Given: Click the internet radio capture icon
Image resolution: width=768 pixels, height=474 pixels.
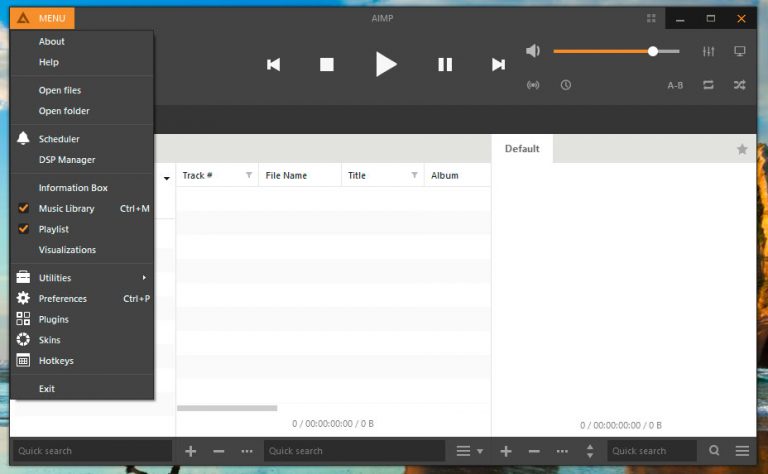Looking at the screenshot, I should (x=533, y=85).
